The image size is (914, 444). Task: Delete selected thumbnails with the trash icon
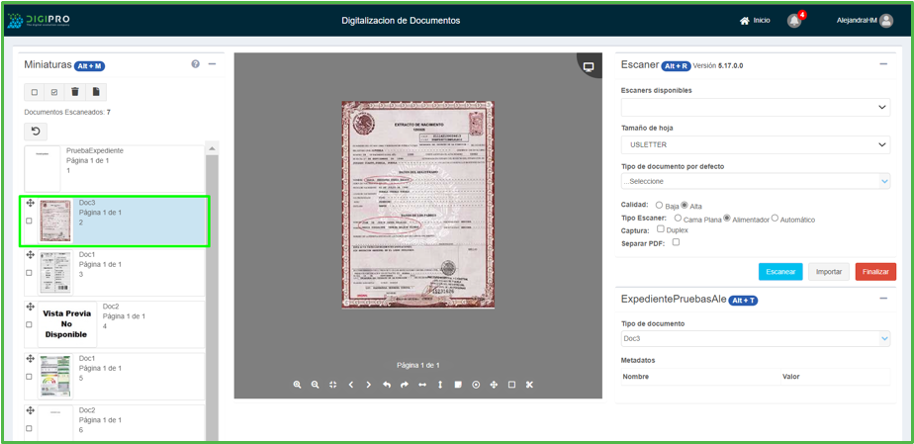click(75, 92)
